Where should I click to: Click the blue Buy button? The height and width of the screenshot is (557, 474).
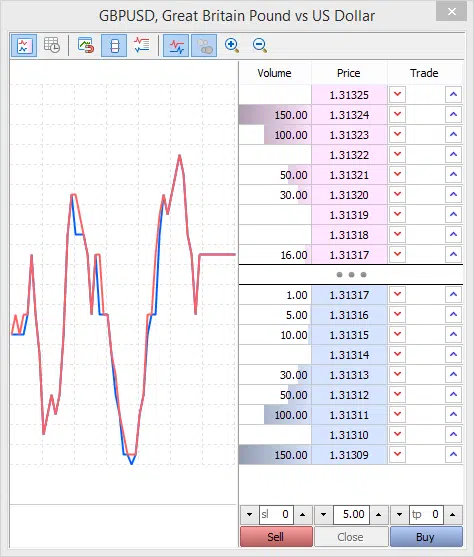coord(426,536)
